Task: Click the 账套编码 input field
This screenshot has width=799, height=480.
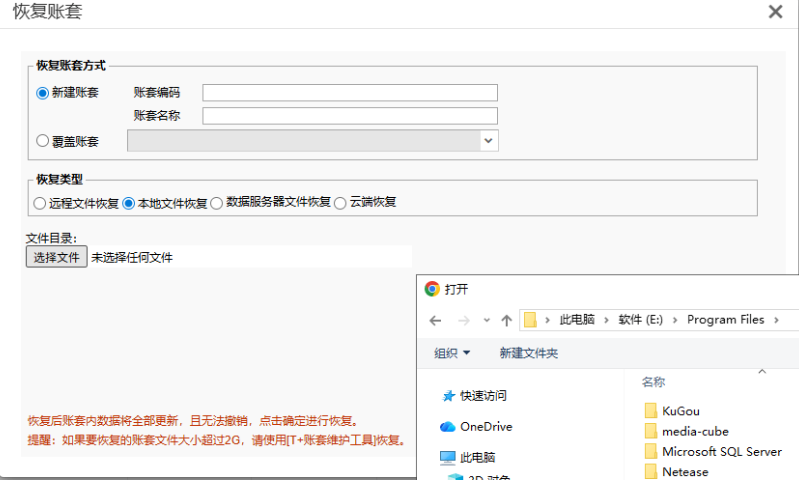Action: pyautogui.click(x=350, y=93)
